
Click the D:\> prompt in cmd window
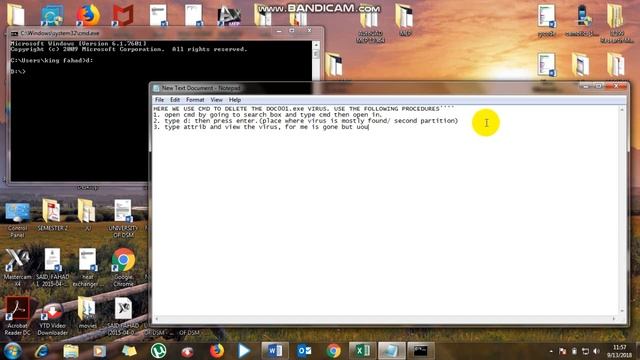[x=18, y=71]
